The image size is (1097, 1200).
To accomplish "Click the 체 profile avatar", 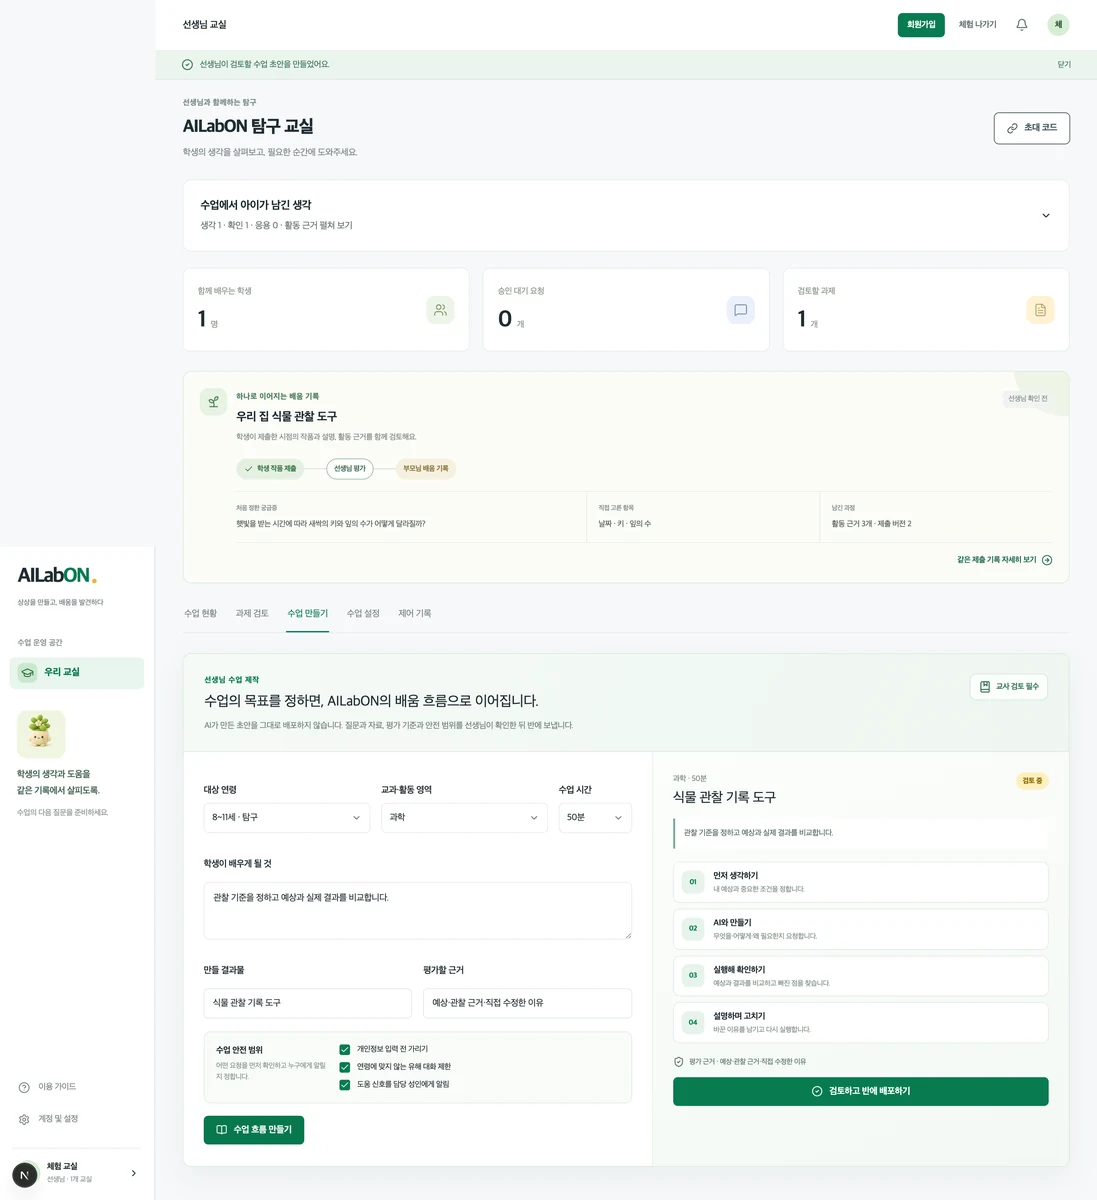I will 1058,25.
